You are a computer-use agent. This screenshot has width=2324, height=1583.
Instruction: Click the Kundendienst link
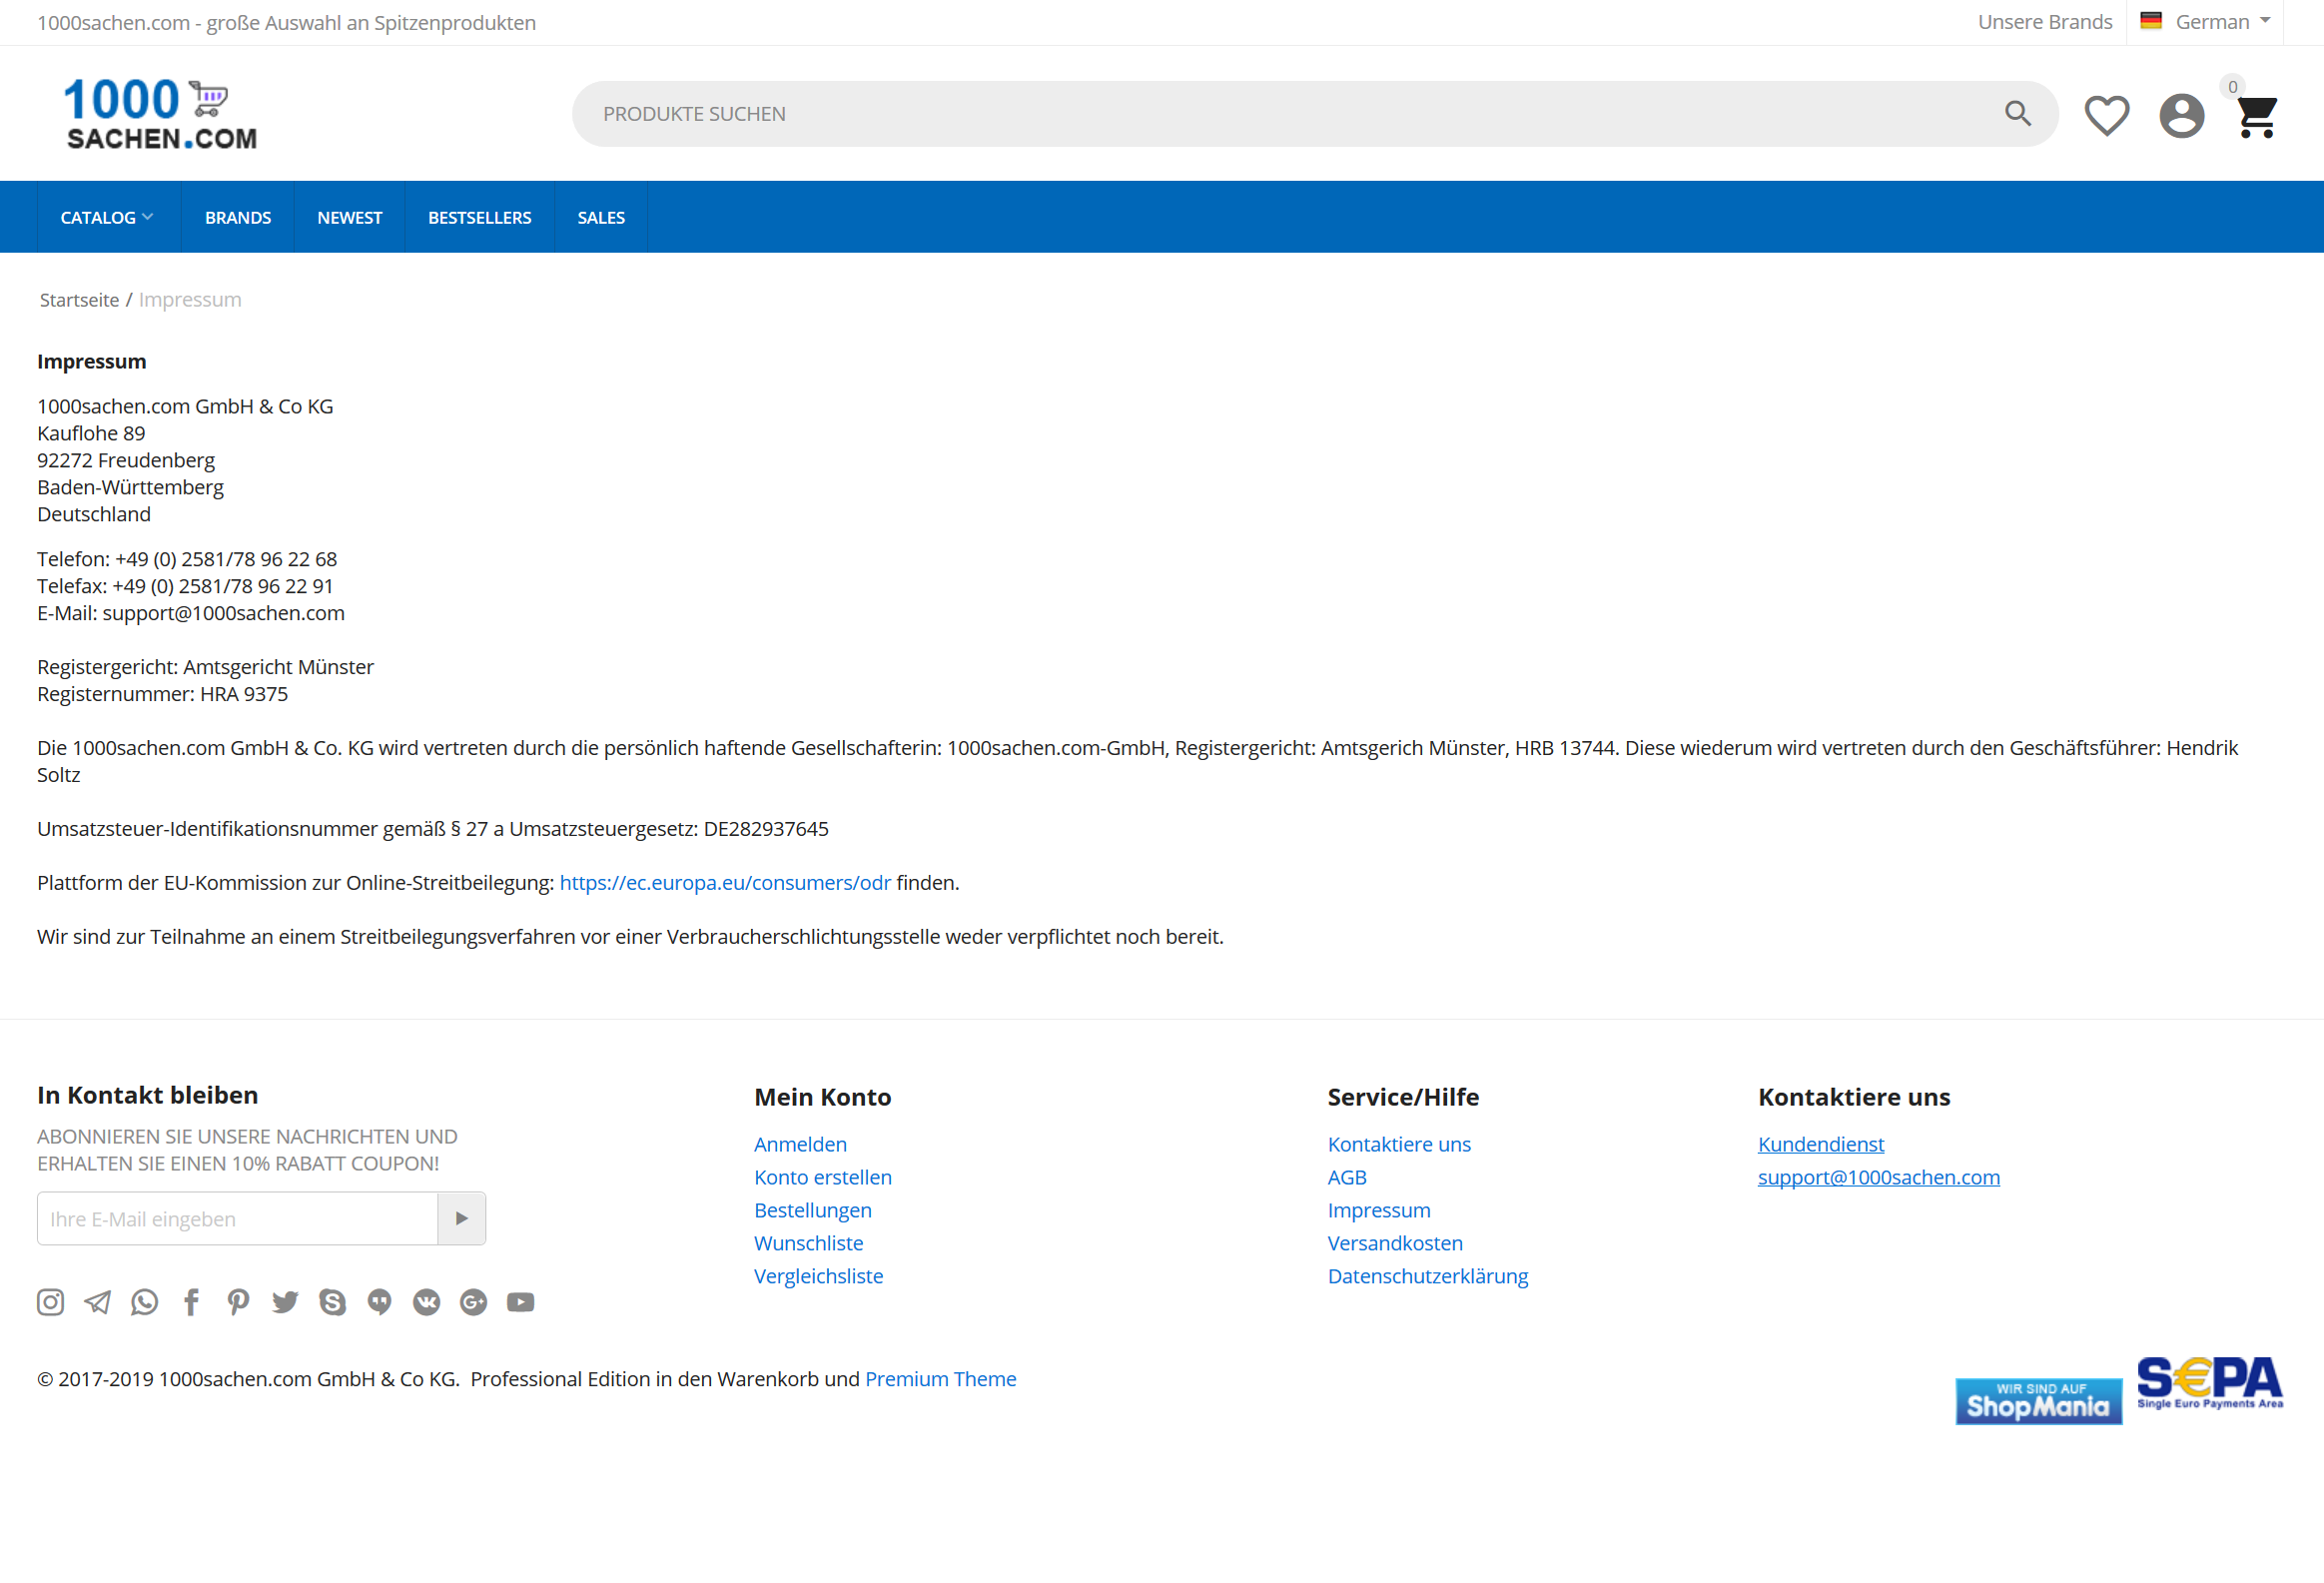pyautogui.click(x=1821, y=1144)
